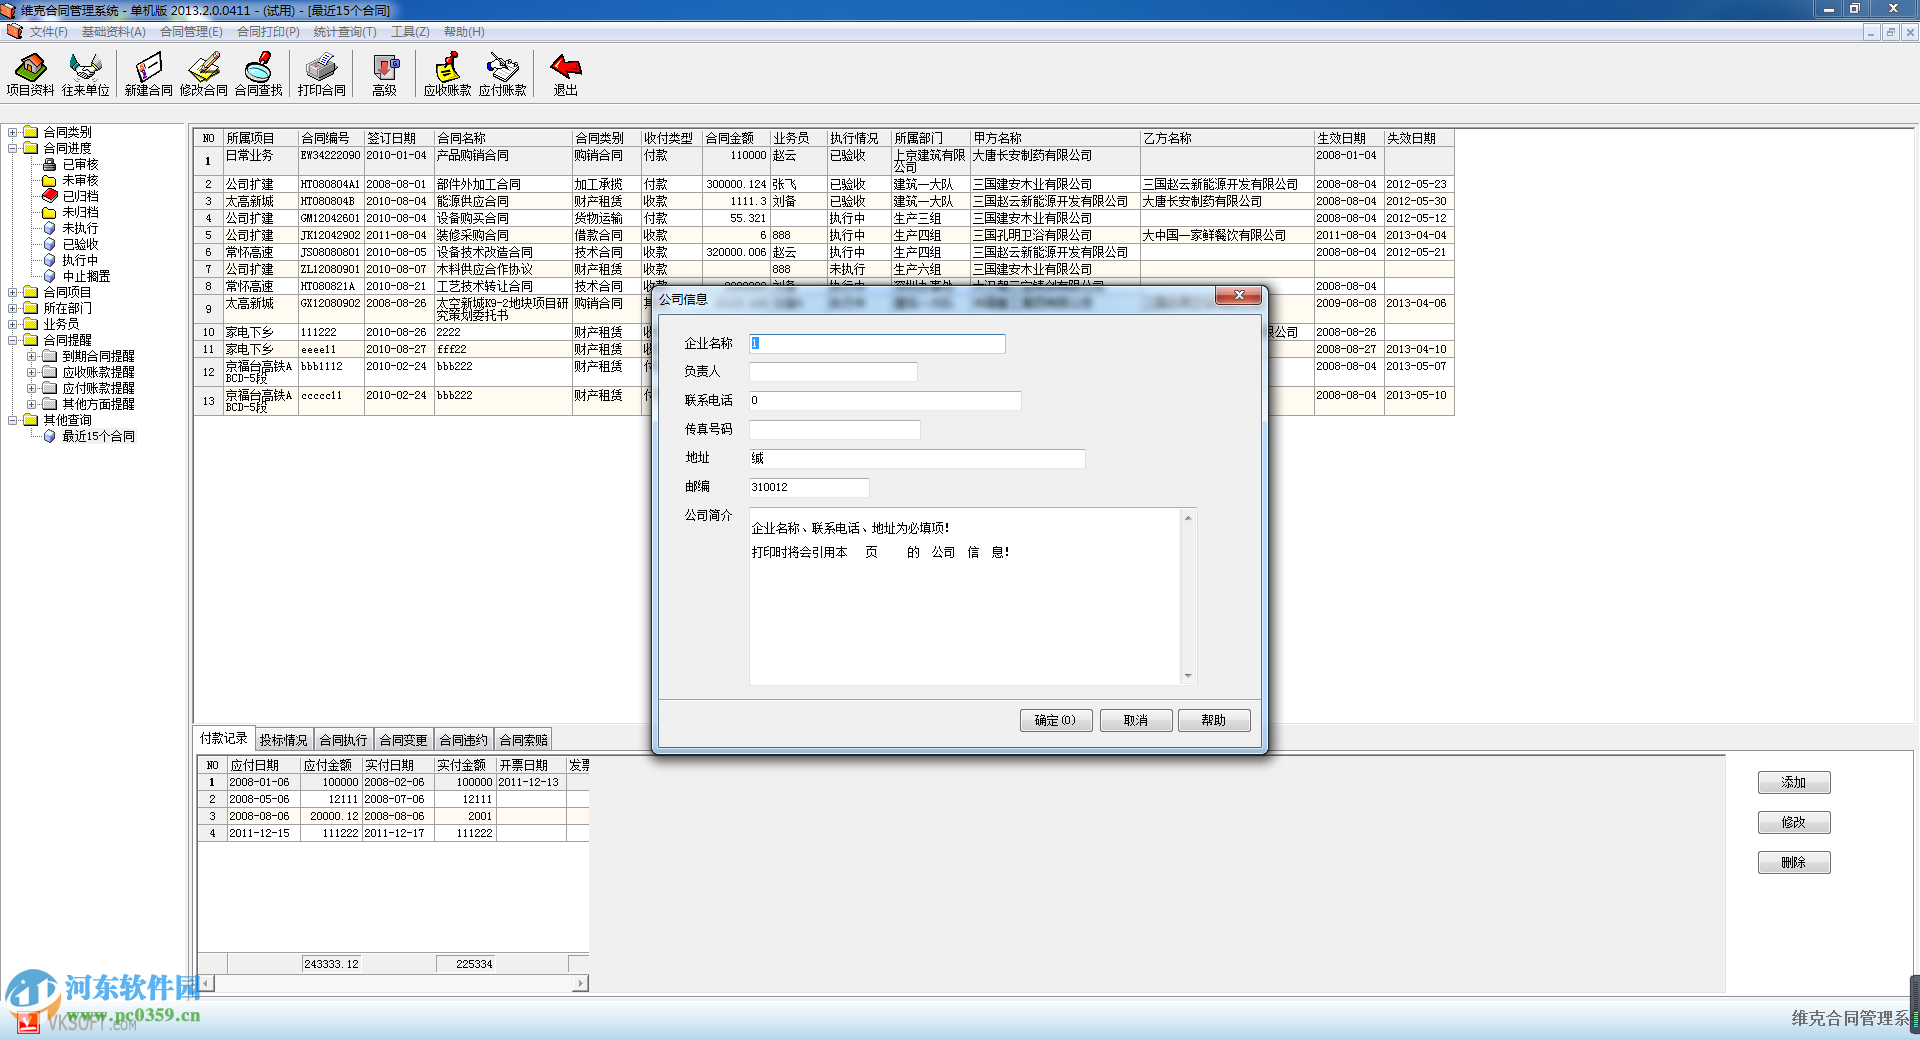Viewport: 1920px width, 1040px height.
Task: Click the 添加 button beside payment records
Action: pos(1794,783)
